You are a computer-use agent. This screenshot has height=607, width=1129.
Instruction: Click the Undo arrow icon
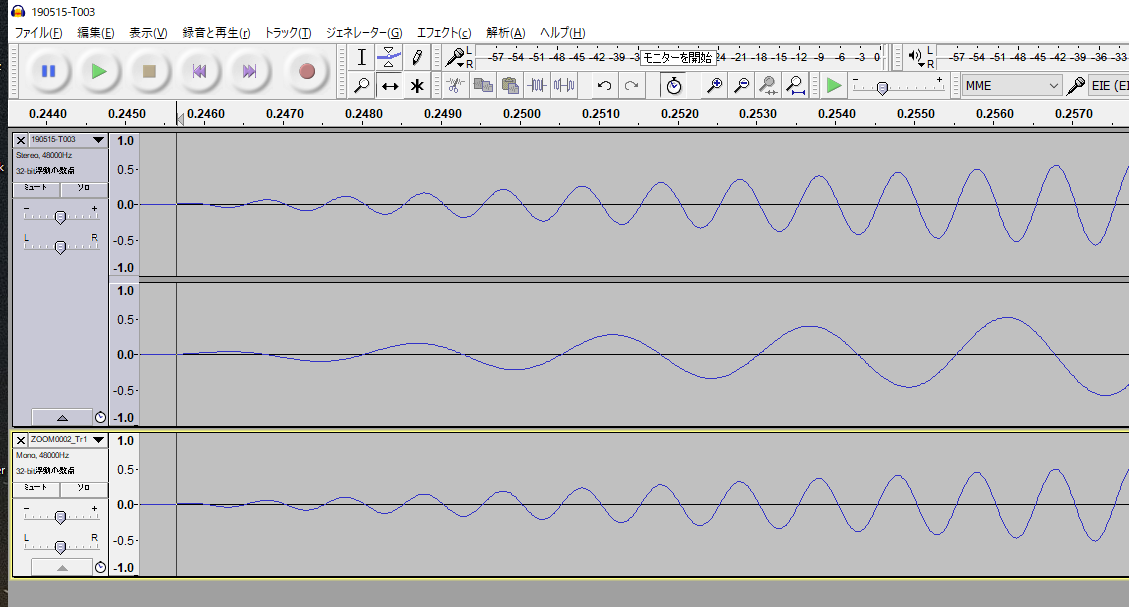pos(604,86)
